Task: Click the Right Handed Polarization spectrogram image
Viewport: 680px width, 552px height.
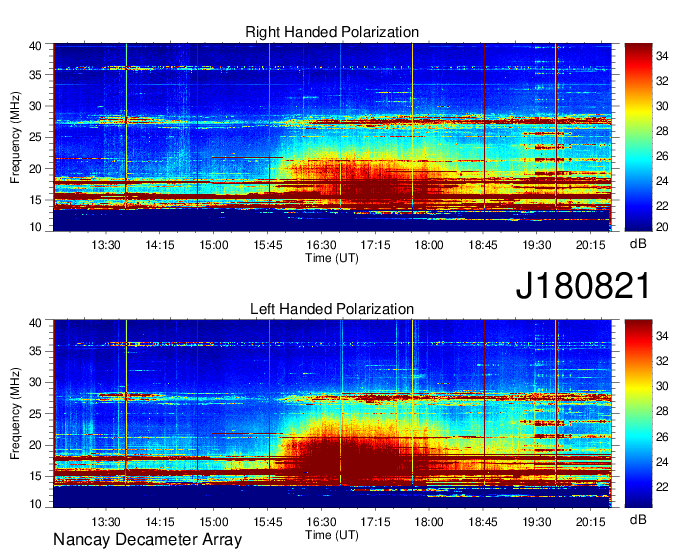Action: pyautogui.click(x=332, y=137)
